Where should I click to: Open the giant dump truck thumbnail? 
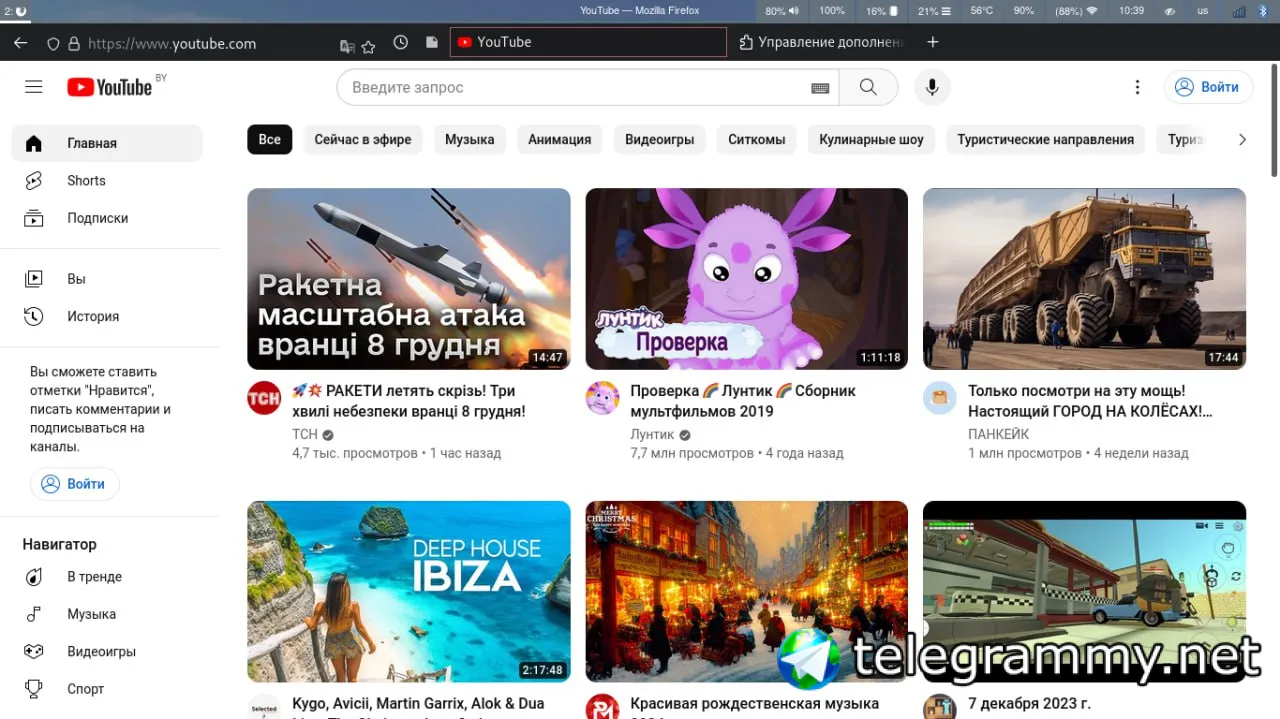point(1085,279)
